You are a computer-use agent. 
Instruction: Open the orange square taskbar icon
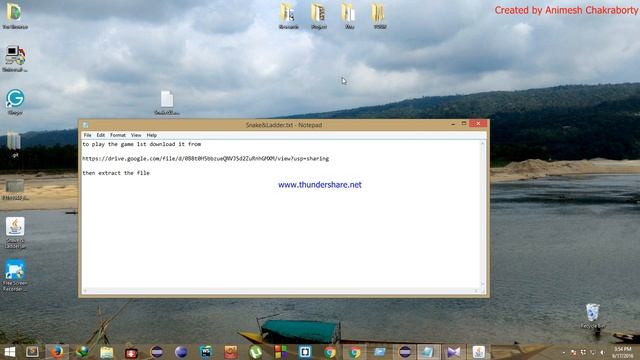[231, 352]
